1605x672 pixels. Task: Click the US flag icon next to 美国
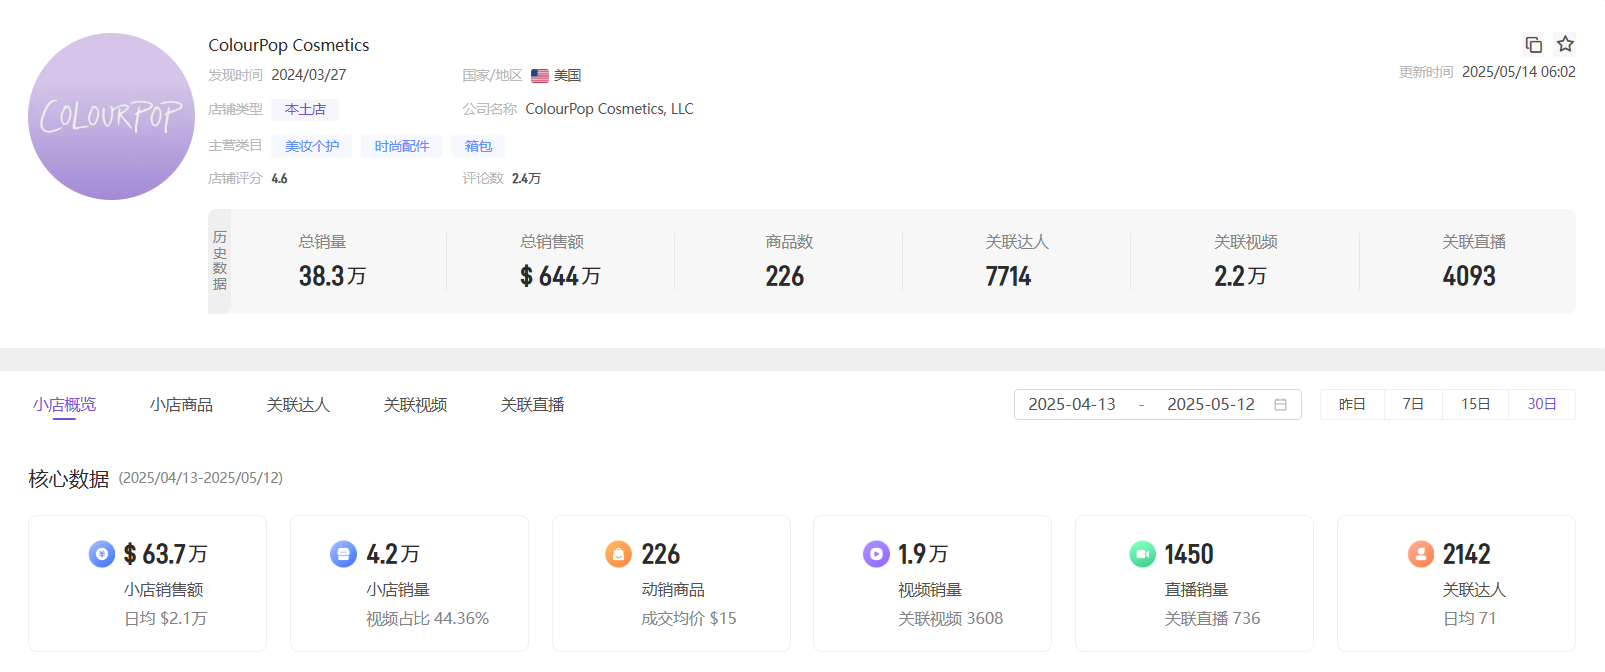pyautogui.click(x=540, y=75)
